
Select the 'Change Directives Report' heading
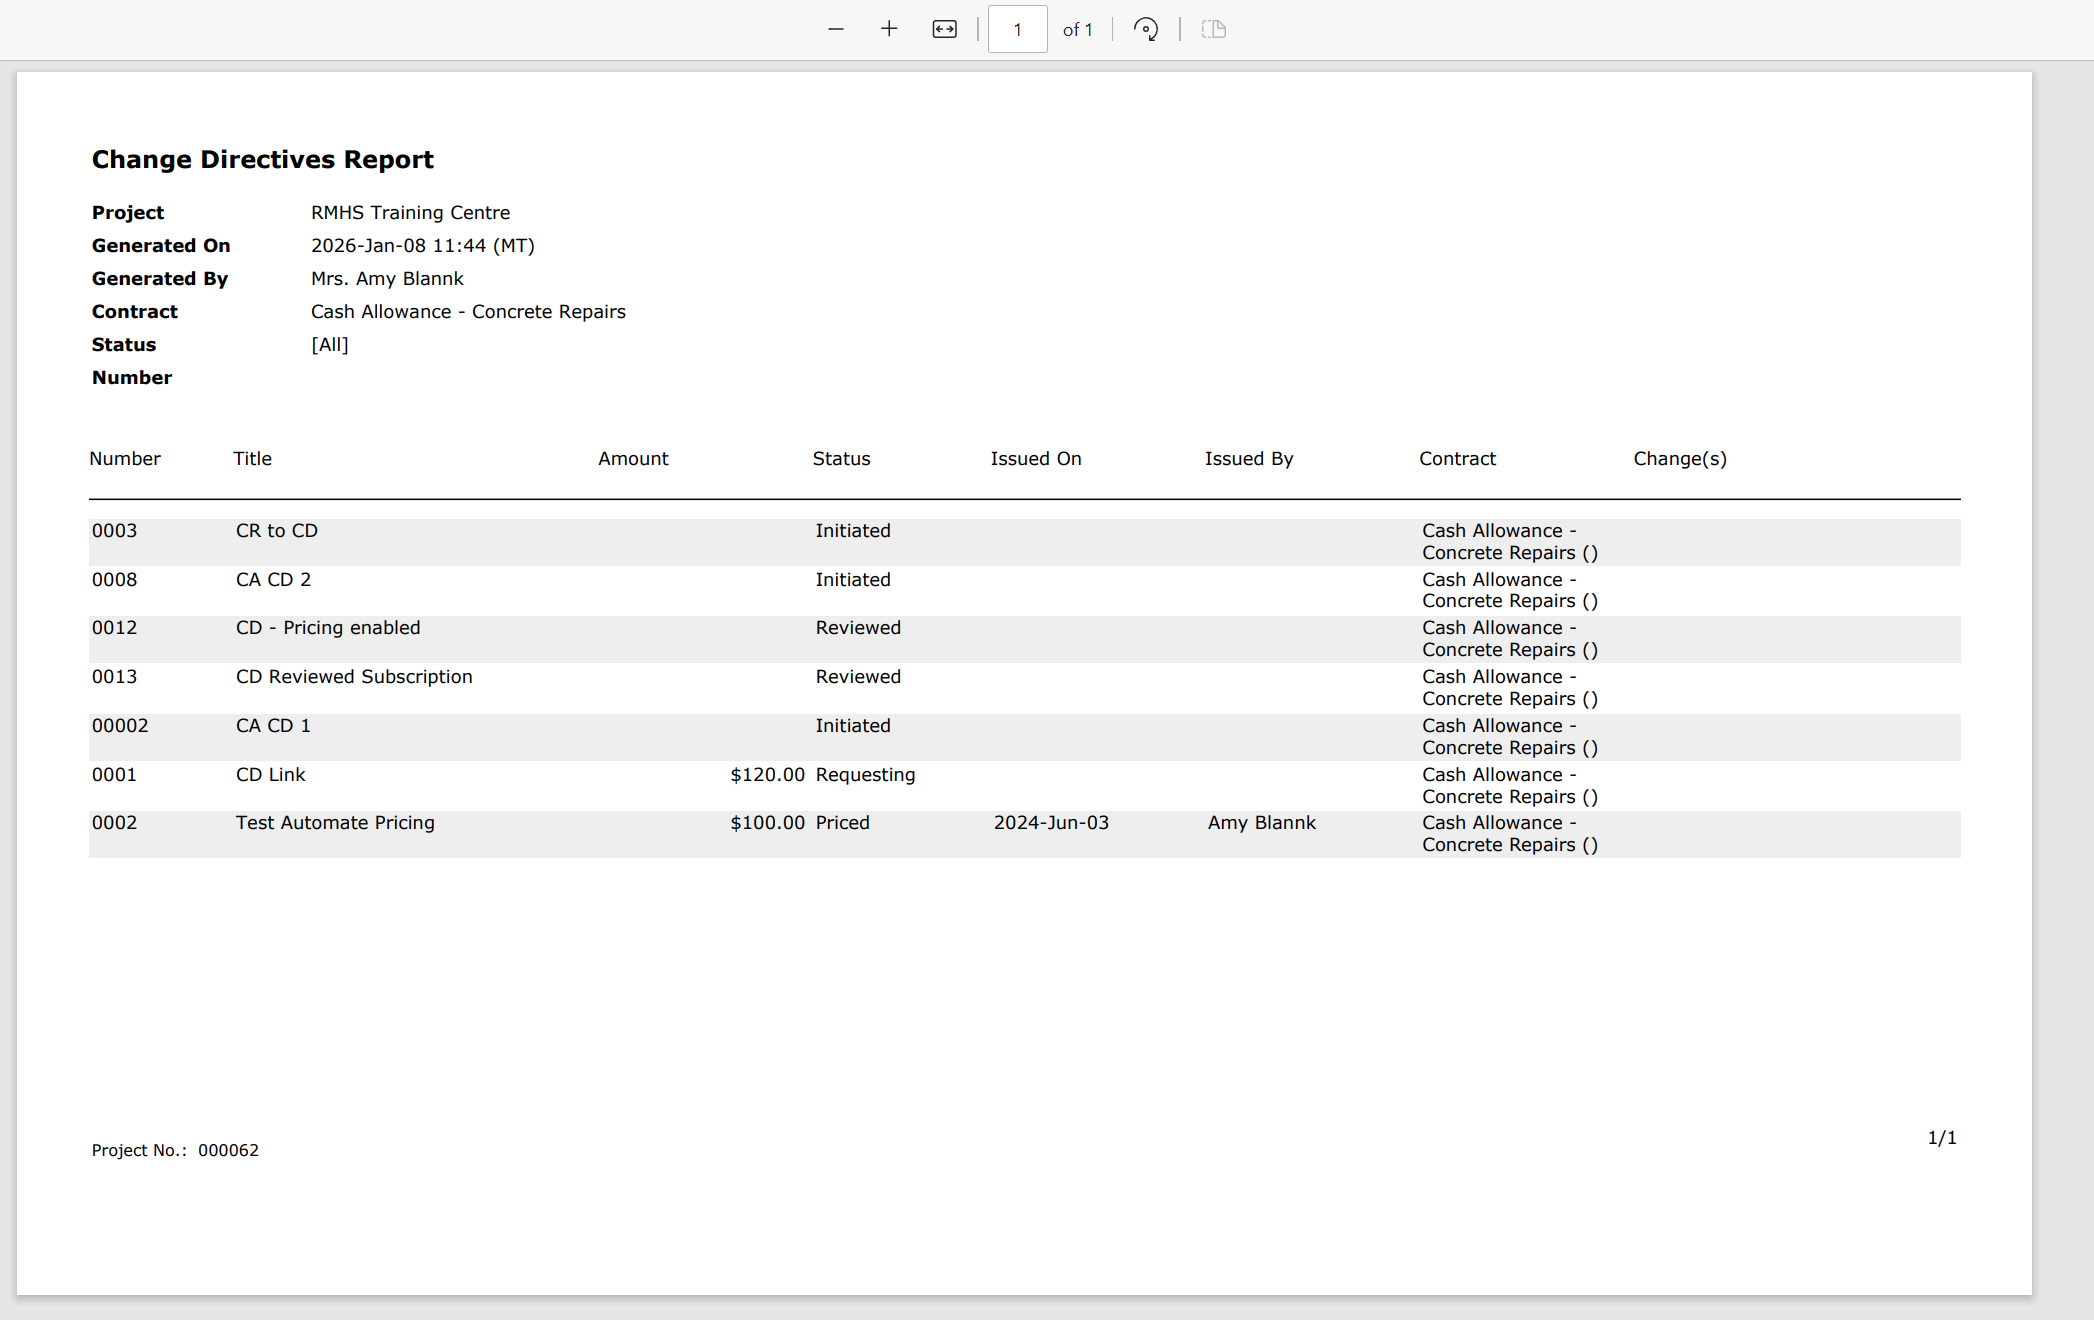click(262, 159)
